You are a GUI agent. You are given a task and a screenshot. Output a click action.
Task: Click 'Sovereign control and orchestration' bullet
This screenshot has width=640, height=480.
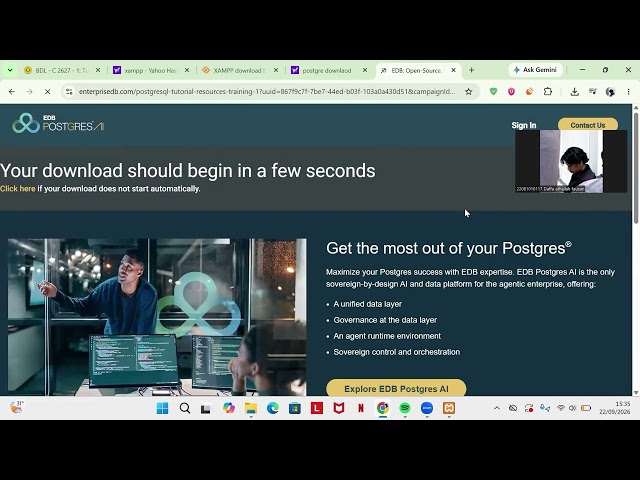click(396, 352)
